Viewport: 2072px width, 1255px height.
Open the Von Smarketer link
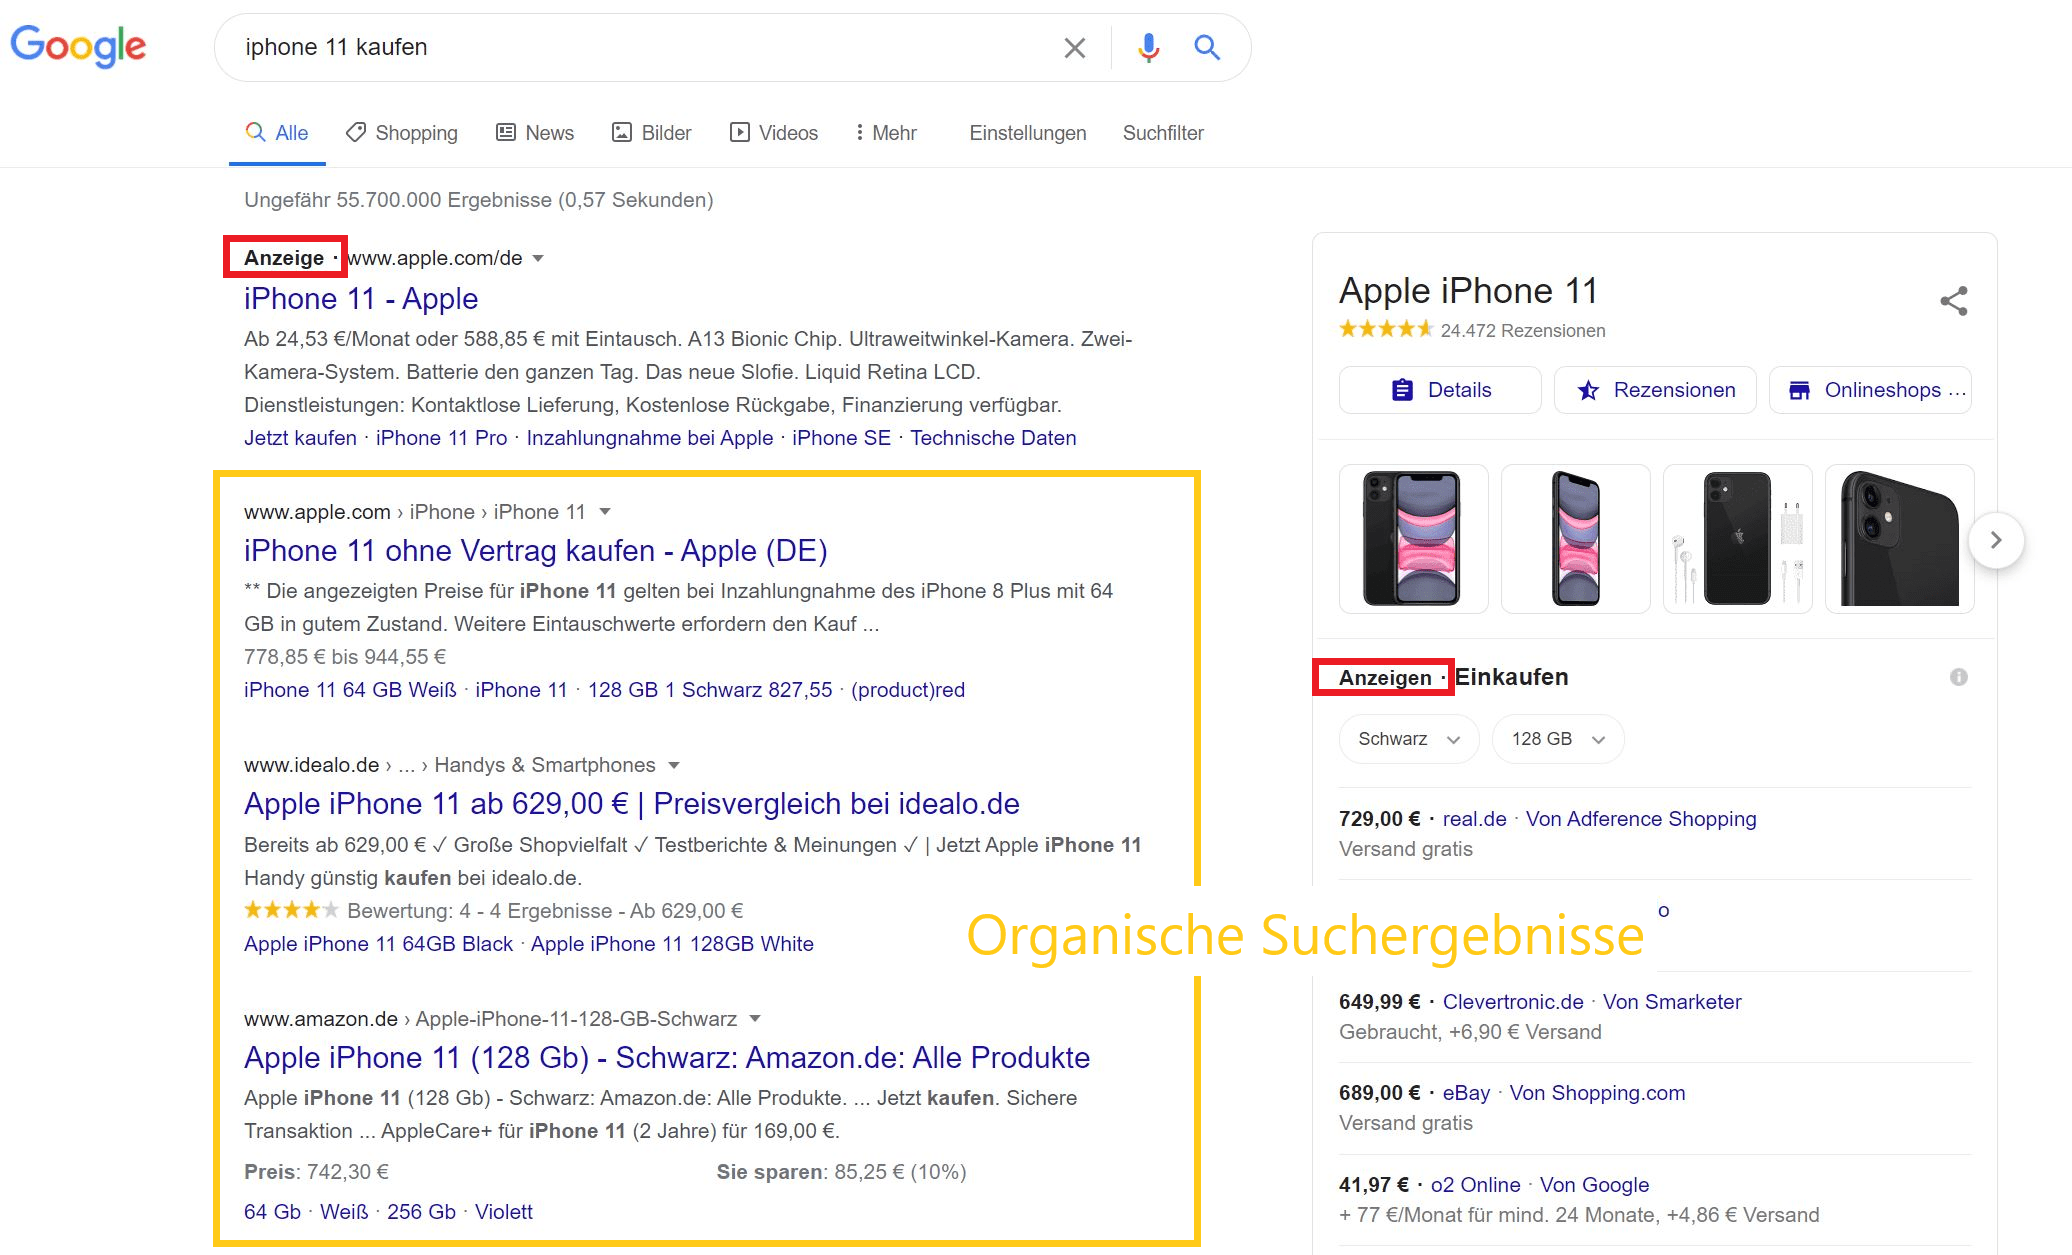[x=1672, y=1002]
